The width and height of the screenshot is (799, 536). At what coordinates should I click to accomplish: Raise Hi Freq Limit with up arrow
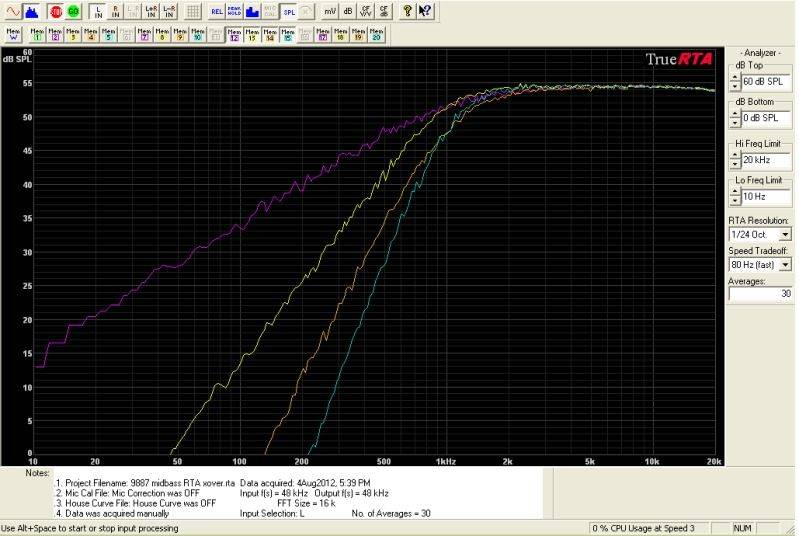click(x=735, y=156)
